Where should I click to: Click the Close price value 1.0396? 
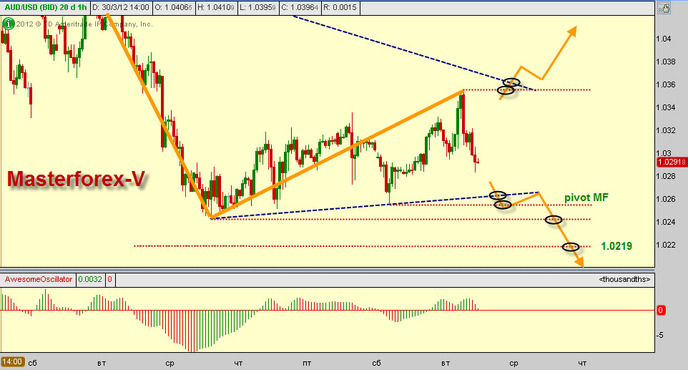coord(300,7)
